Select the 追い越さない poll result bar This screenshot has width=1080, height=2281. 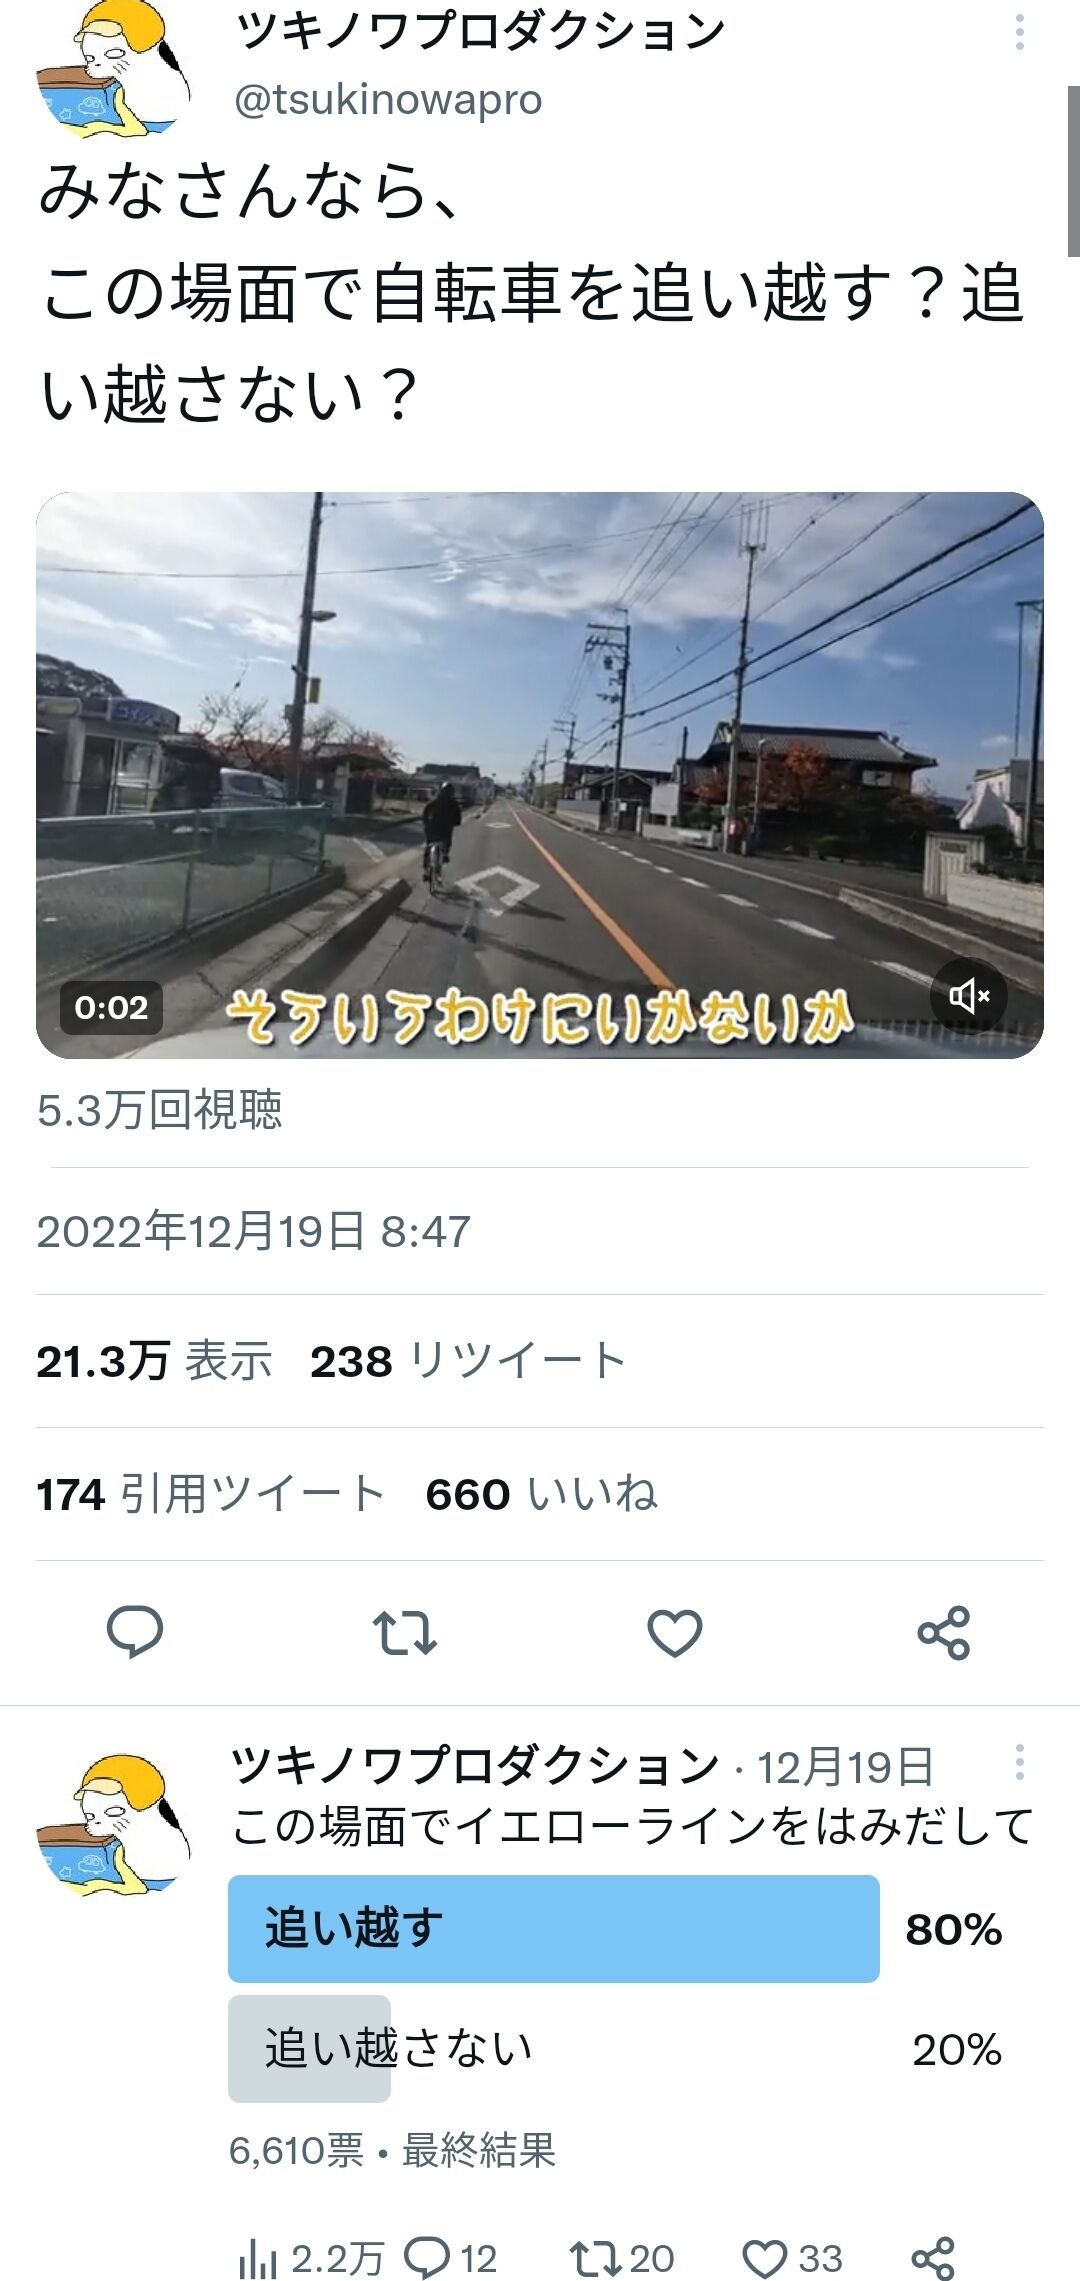[615, 2049]
